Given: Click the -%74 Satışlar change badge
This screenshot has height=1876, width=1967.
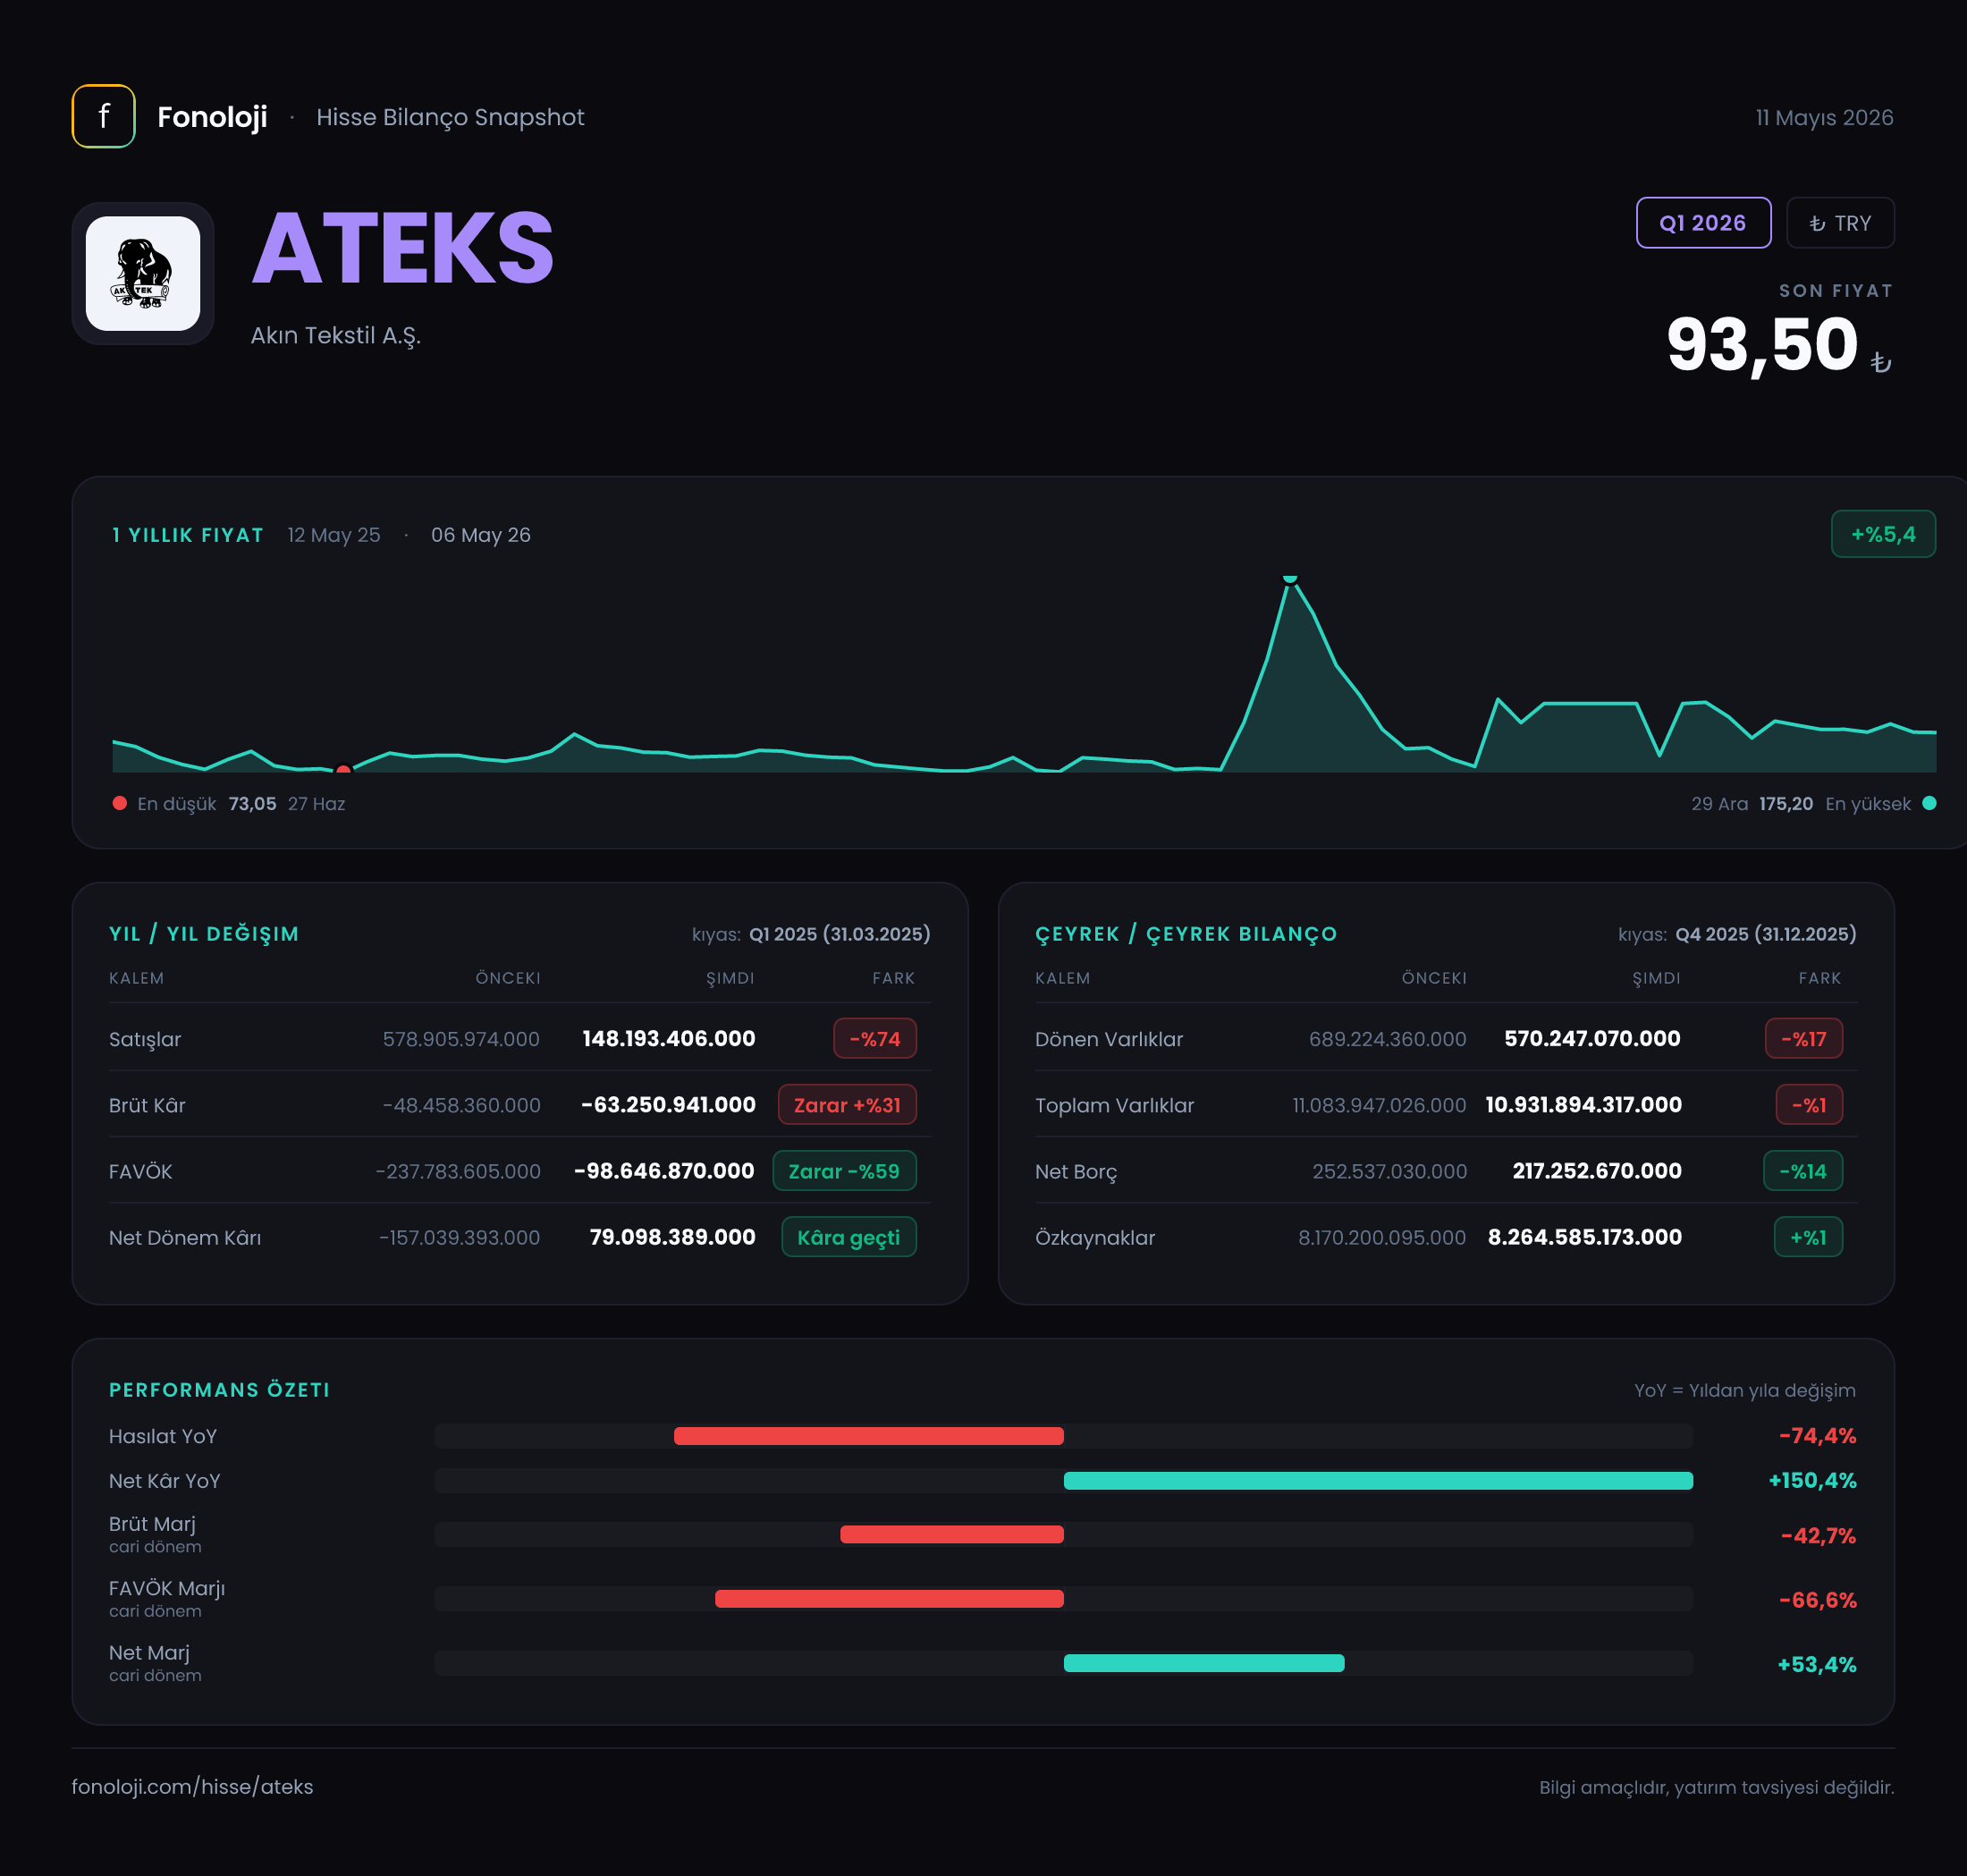Looking at the screenshot, I should pyautogui.click(x=875, y=1038).
